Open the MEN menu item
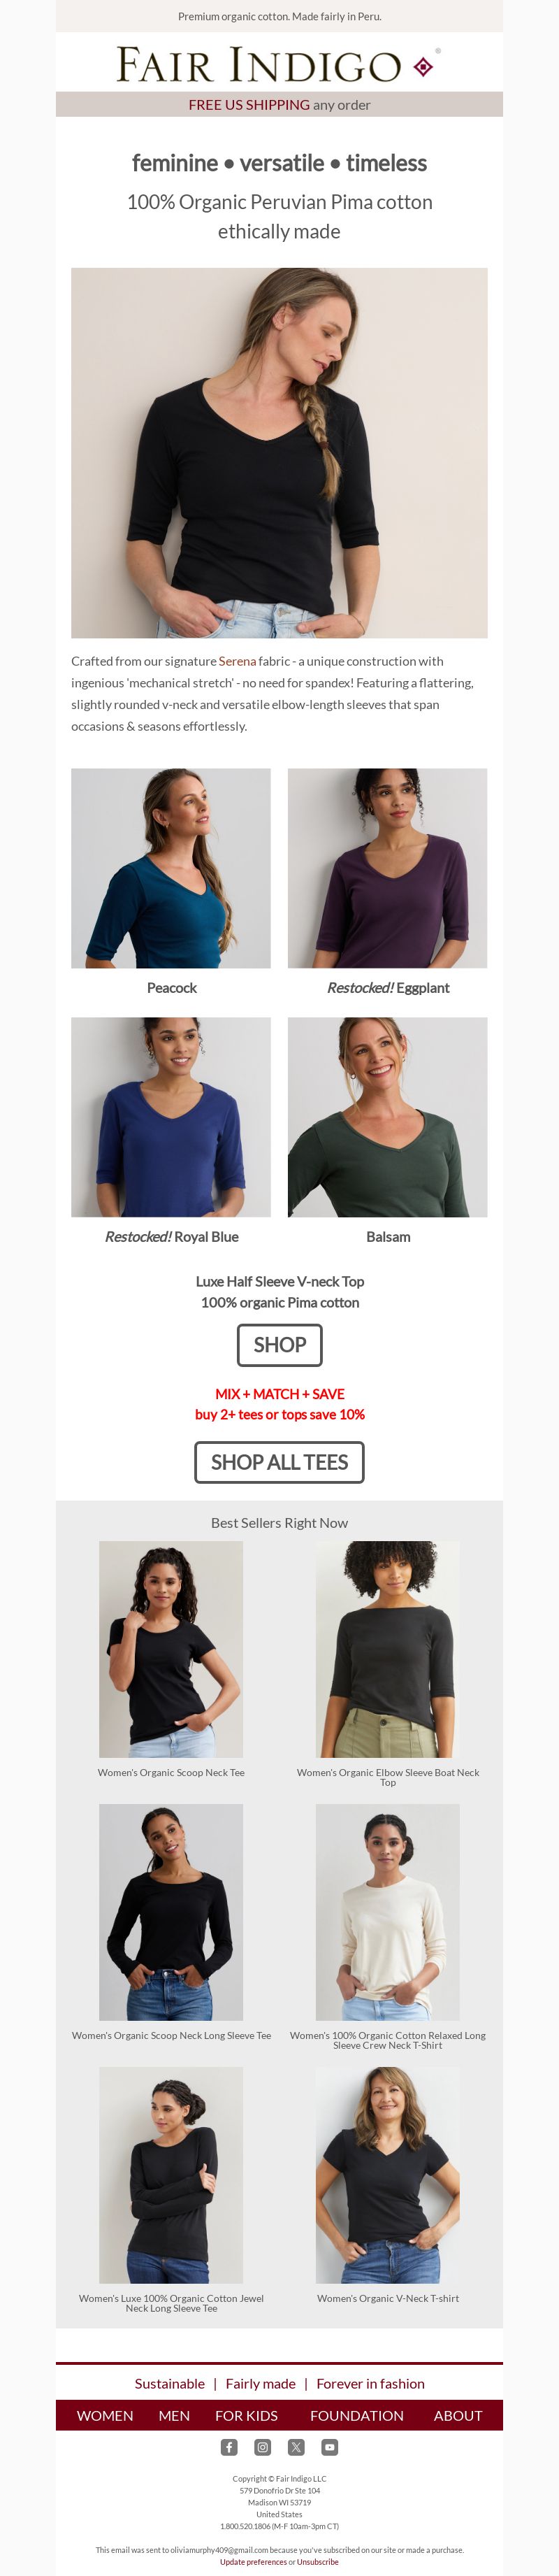Screen dimensions: 559x2576 click(174, 2415)
